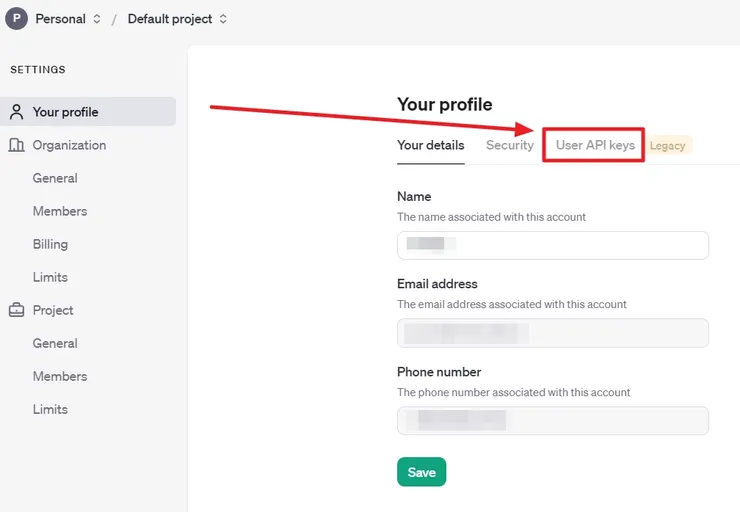Open the Security tab
Viewport: 740px width, 512px height.
[510, 145]
